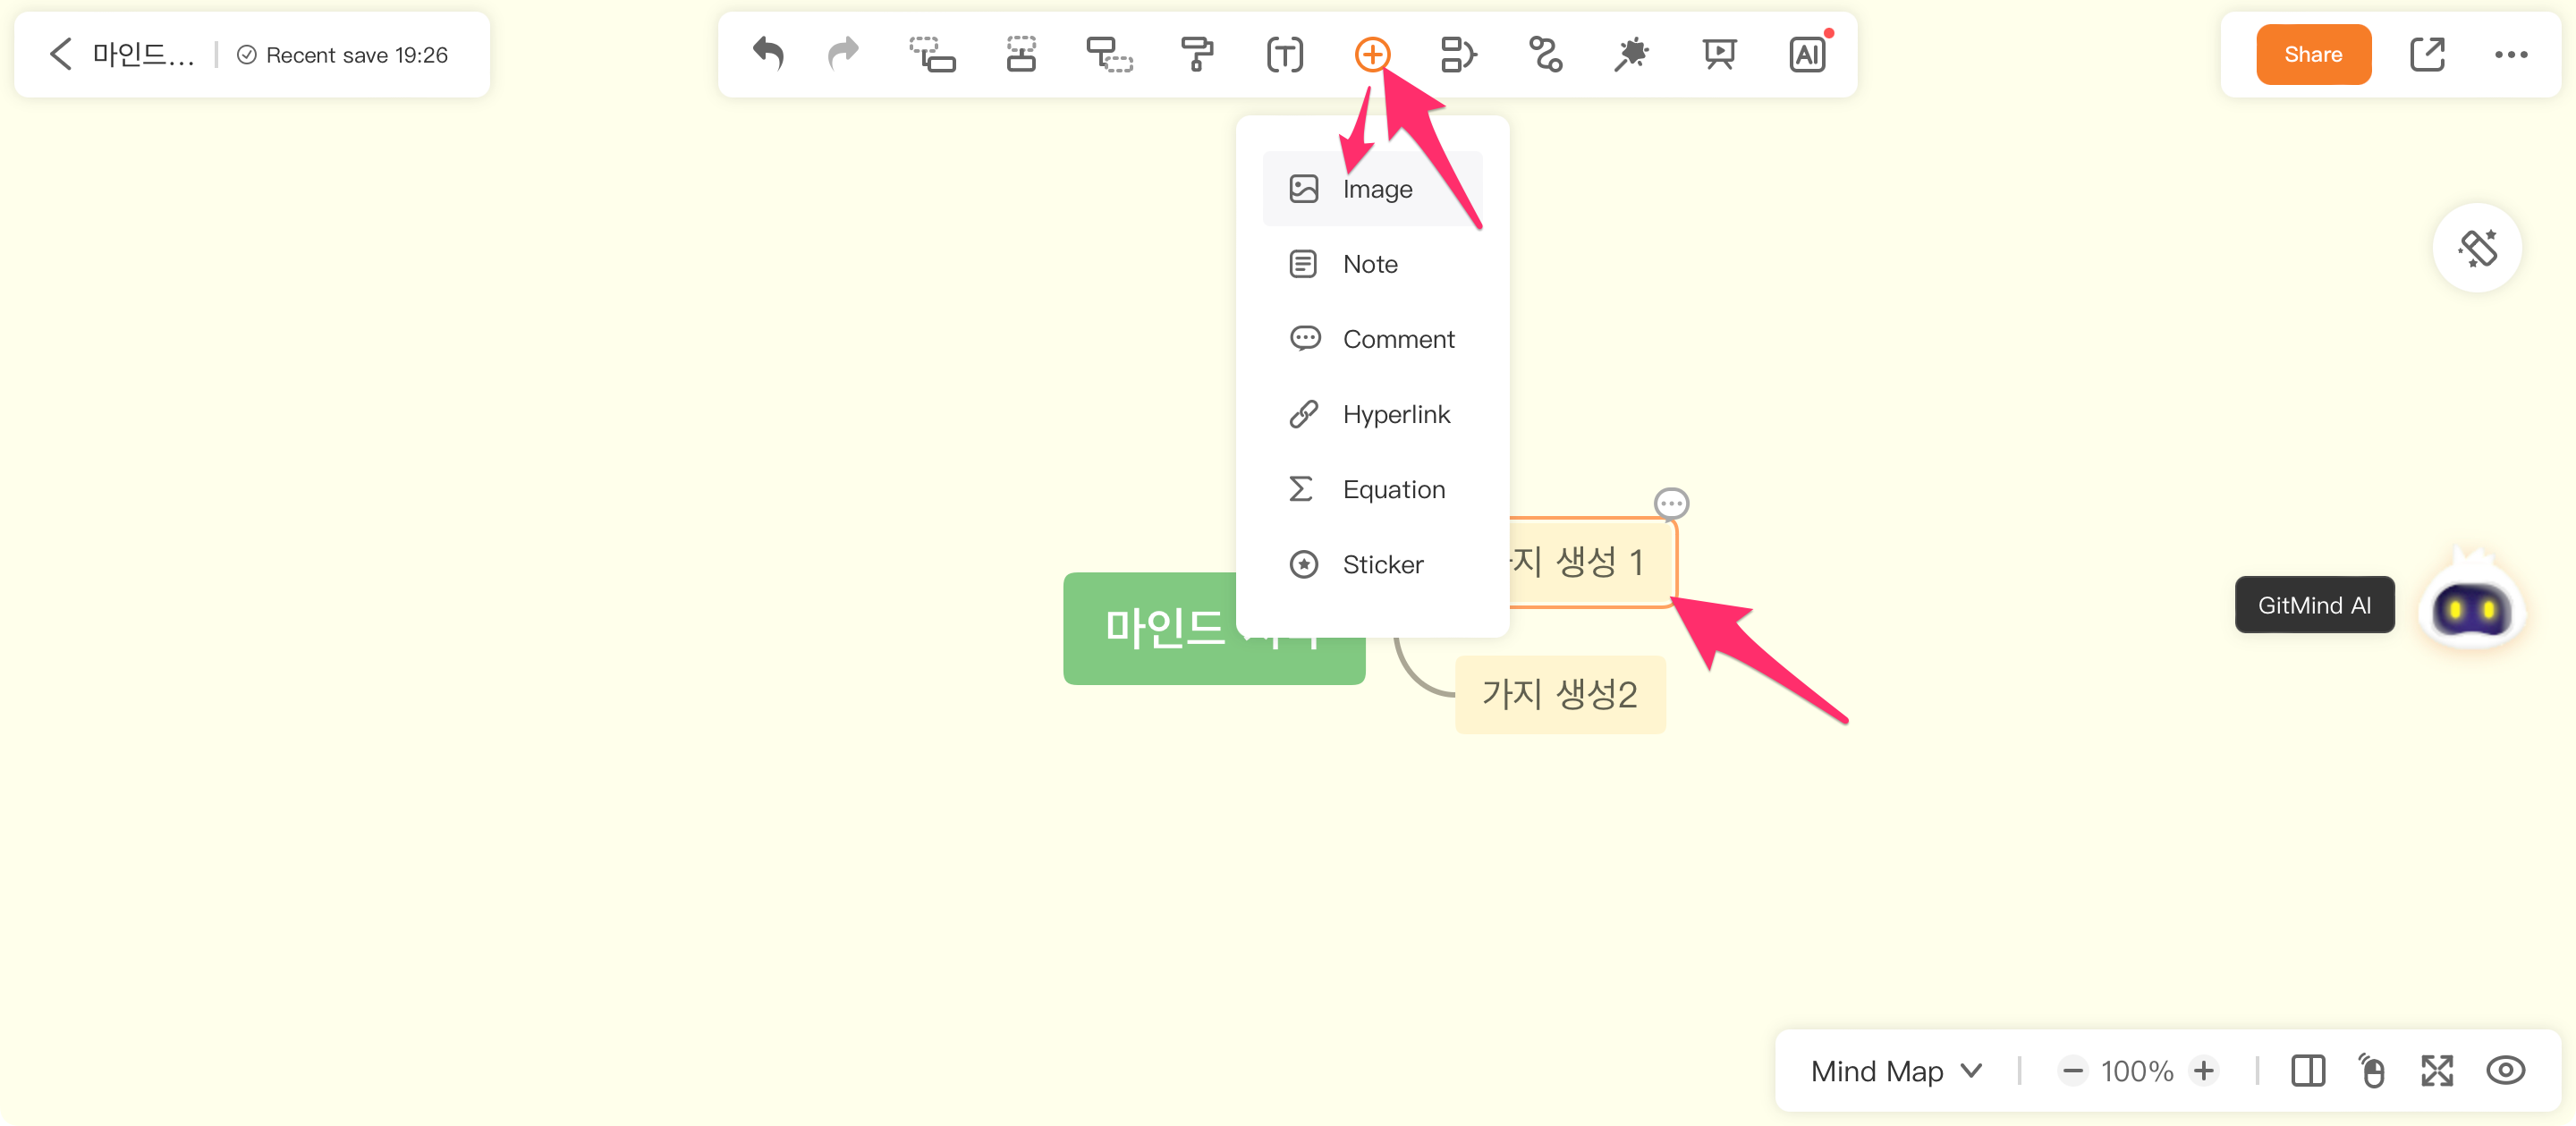Toggle the split outline panel view
This screenshot has width=2576, height=1126.
pyautogui.click(x=2308, y=1071)
